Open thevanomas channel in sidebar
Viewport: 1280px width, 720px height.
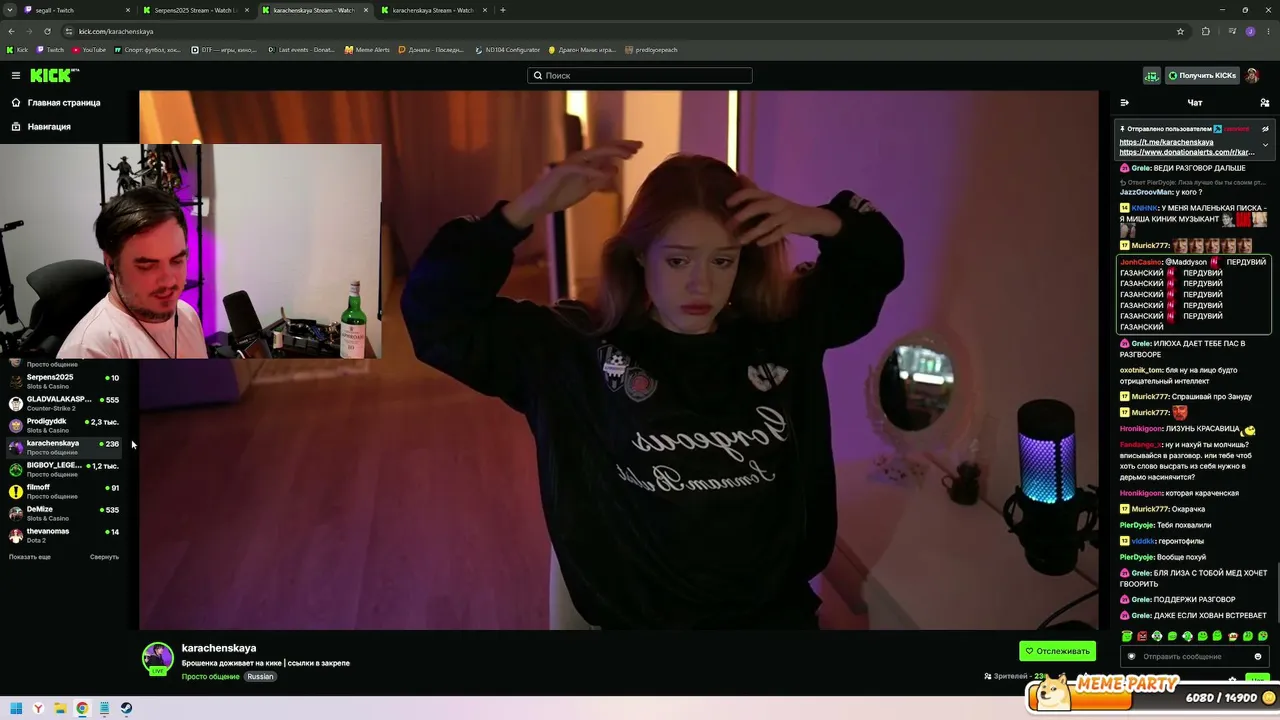coord(64,535)
